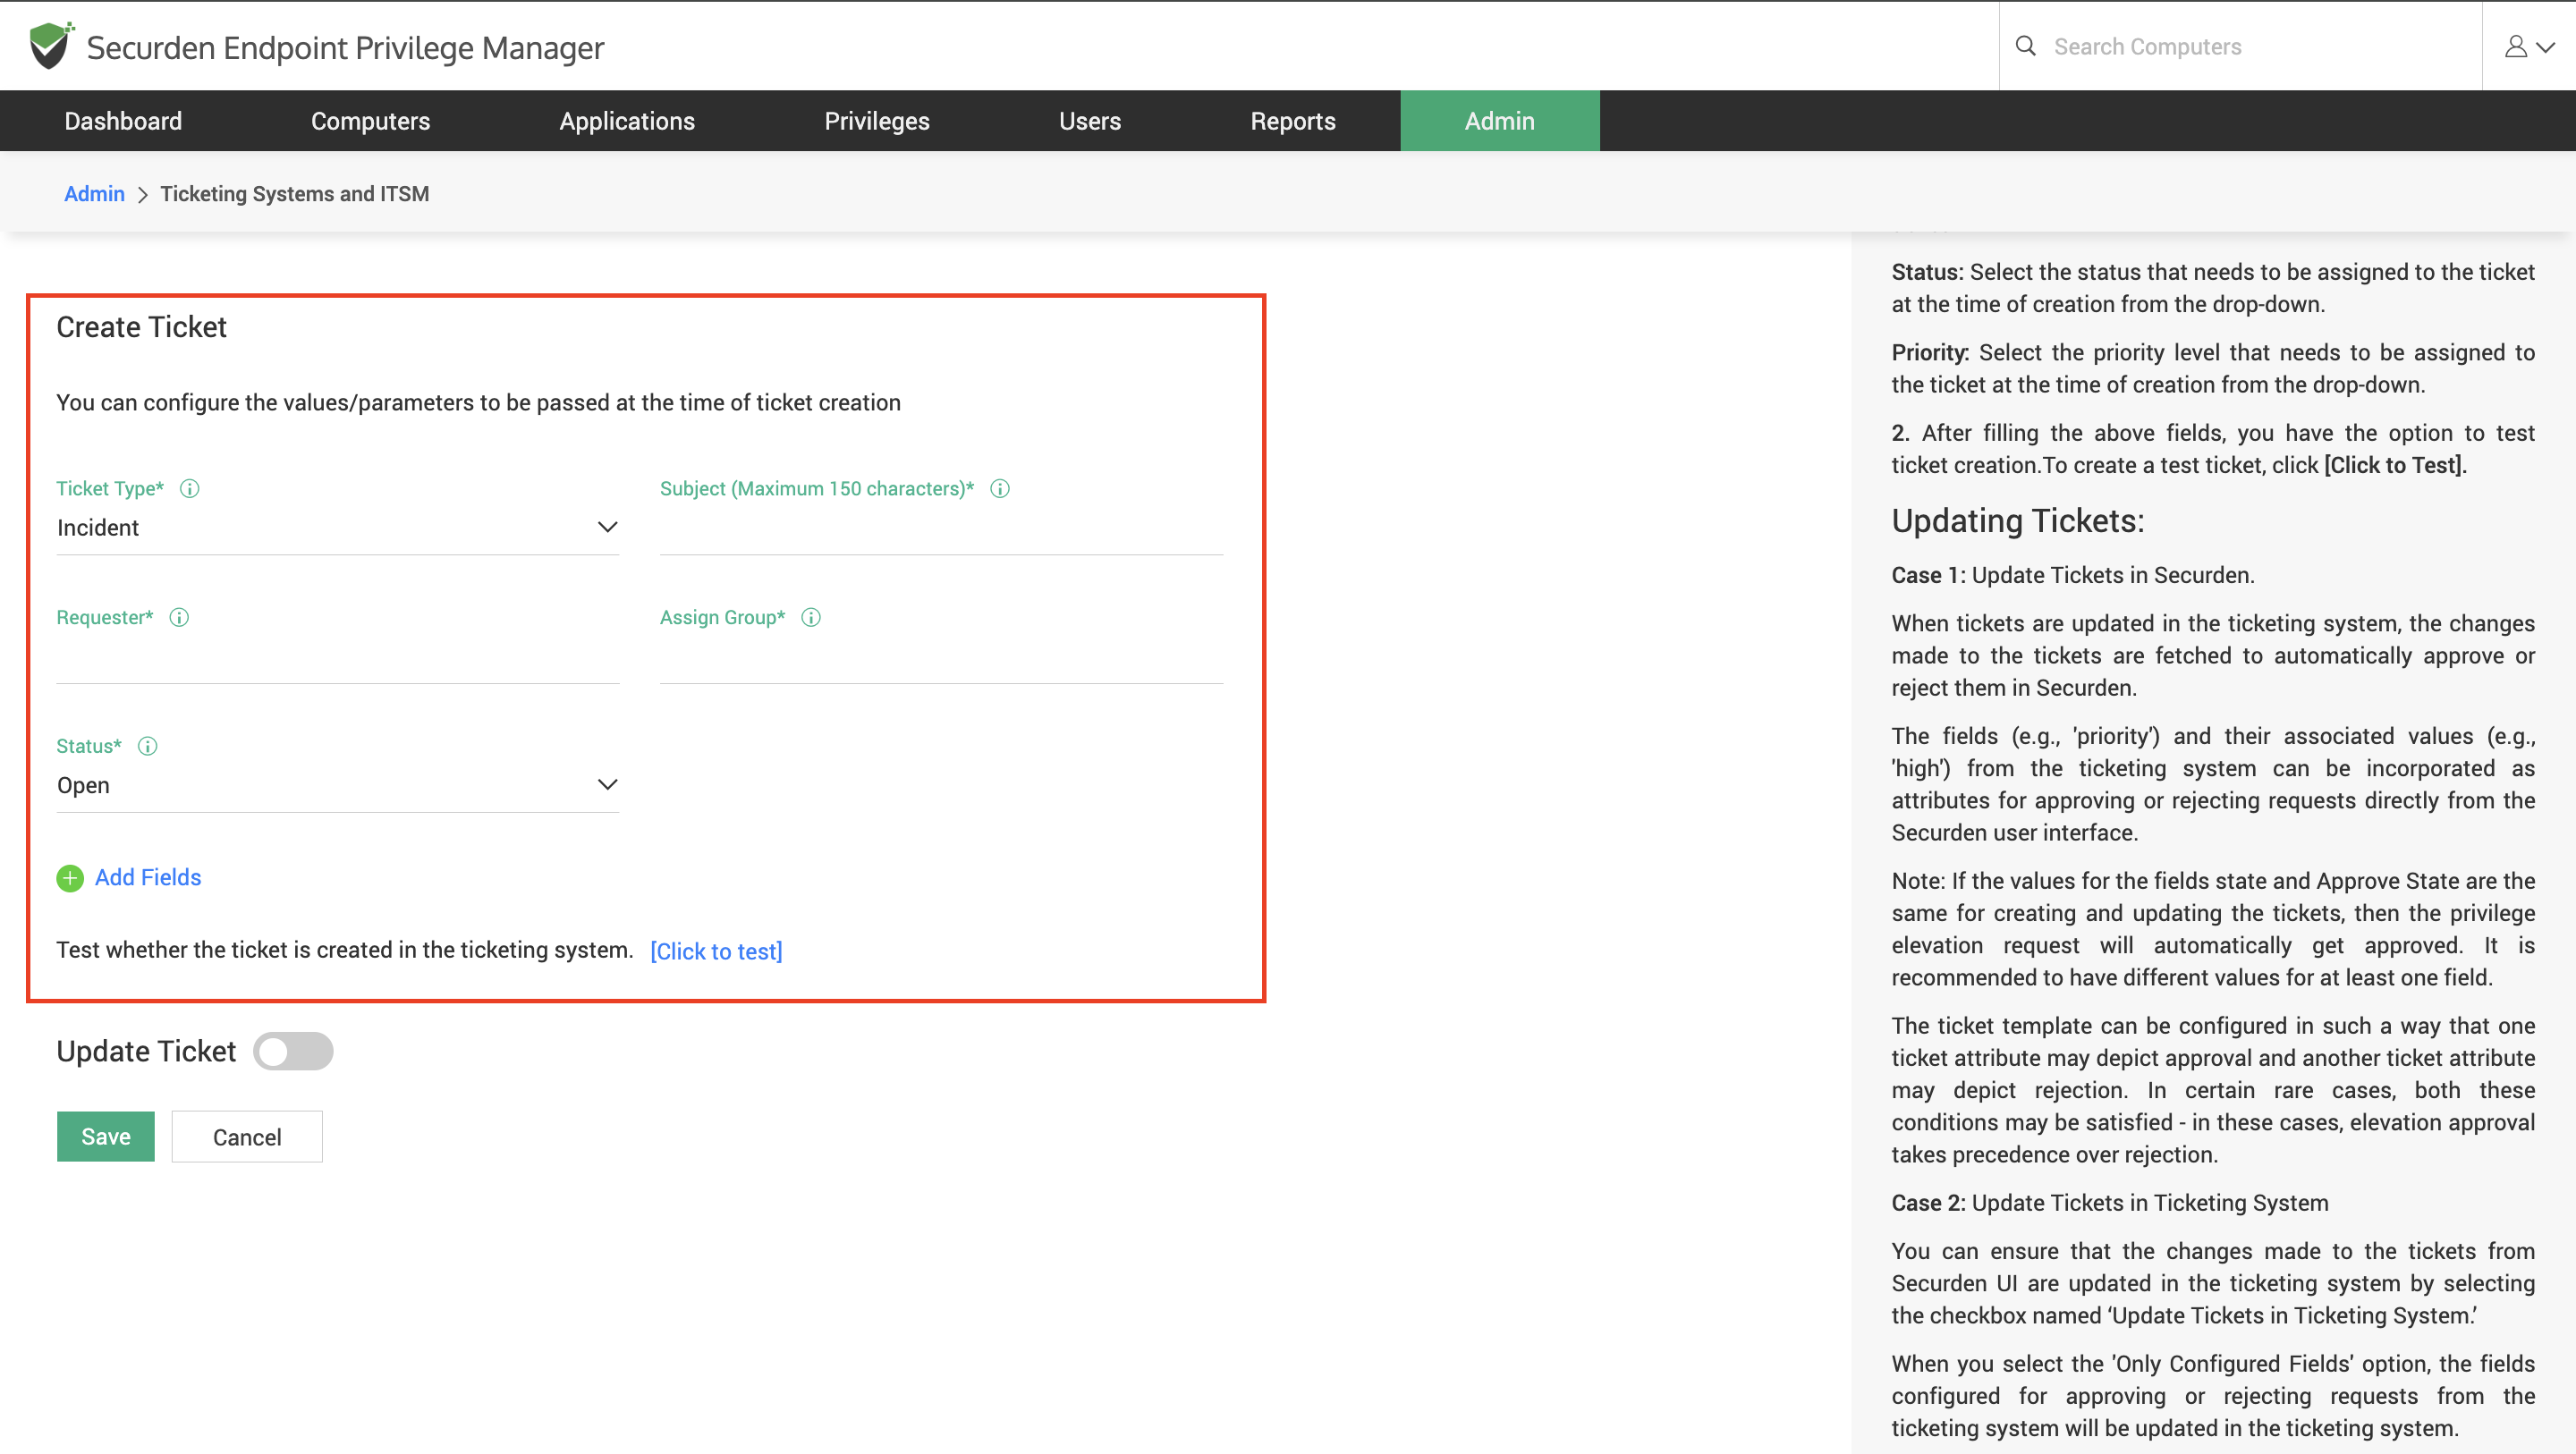Open the Dashboard tab
The image size is (2576, 1454).
click(123, 121)
